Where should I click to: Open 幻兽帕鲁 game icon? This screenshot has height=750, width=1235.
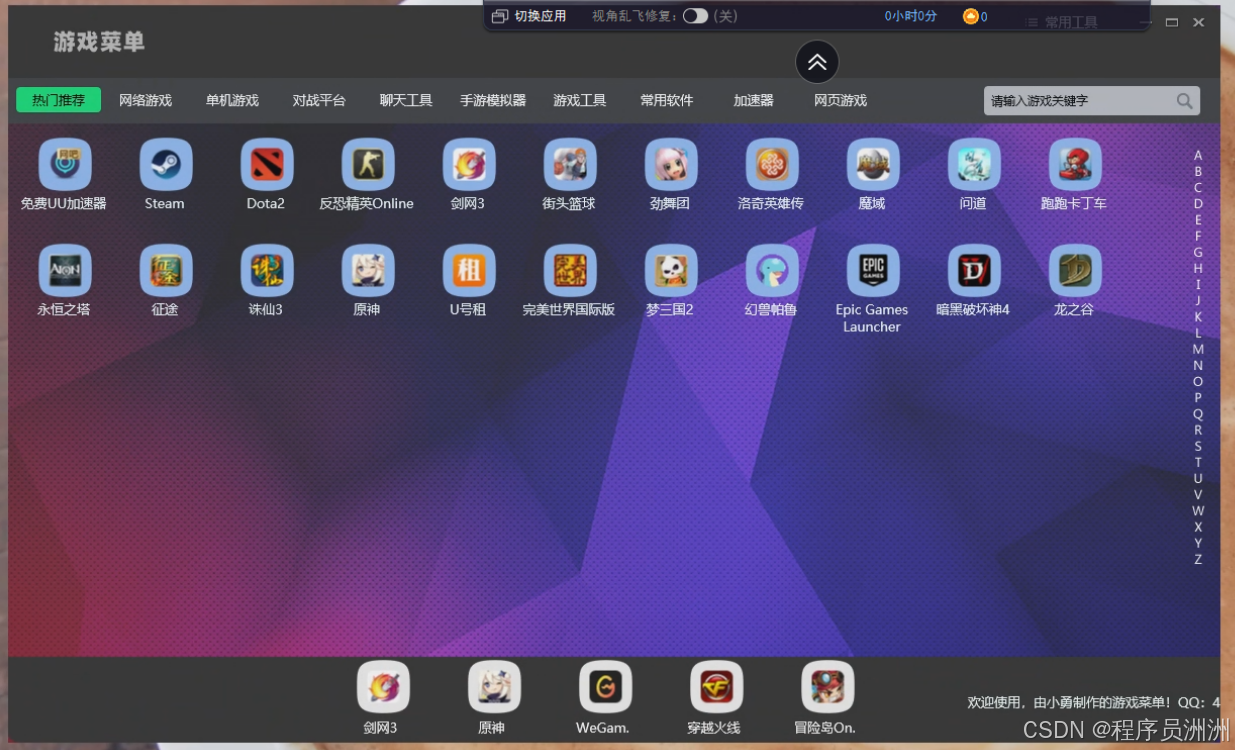(x=771, y=271)
